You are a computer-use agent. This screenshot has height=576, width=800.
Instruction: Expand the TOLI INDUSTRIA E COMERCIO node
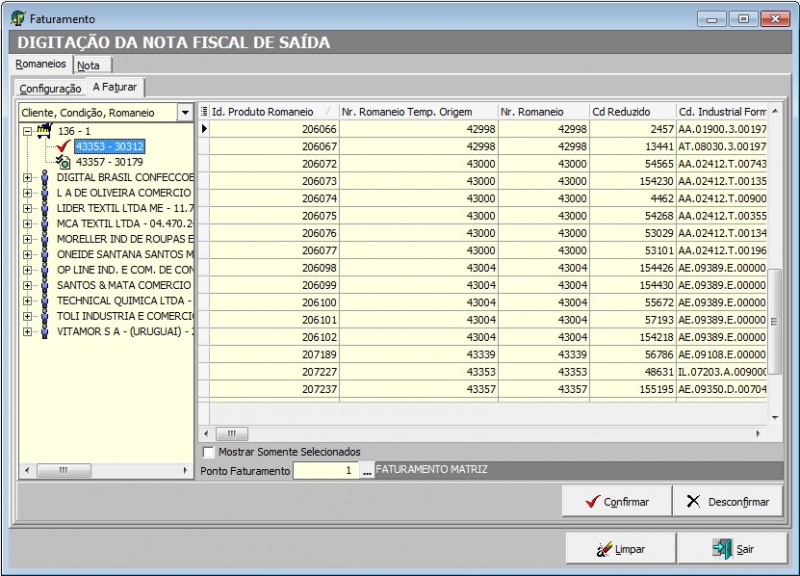pyautogui.click(x=27, y=316)
